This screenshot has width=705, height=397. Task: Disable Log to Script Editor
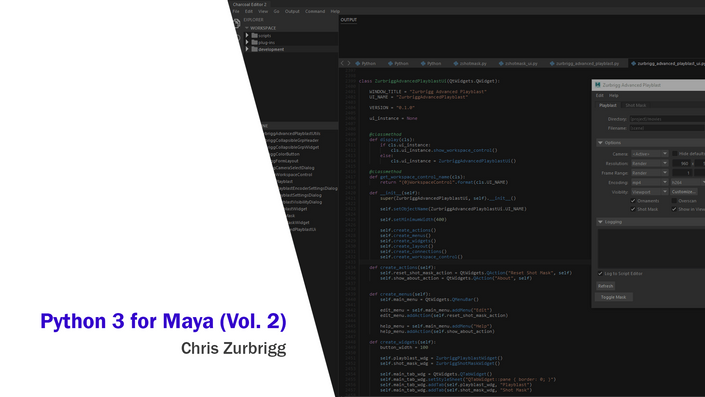pos(600,273)
